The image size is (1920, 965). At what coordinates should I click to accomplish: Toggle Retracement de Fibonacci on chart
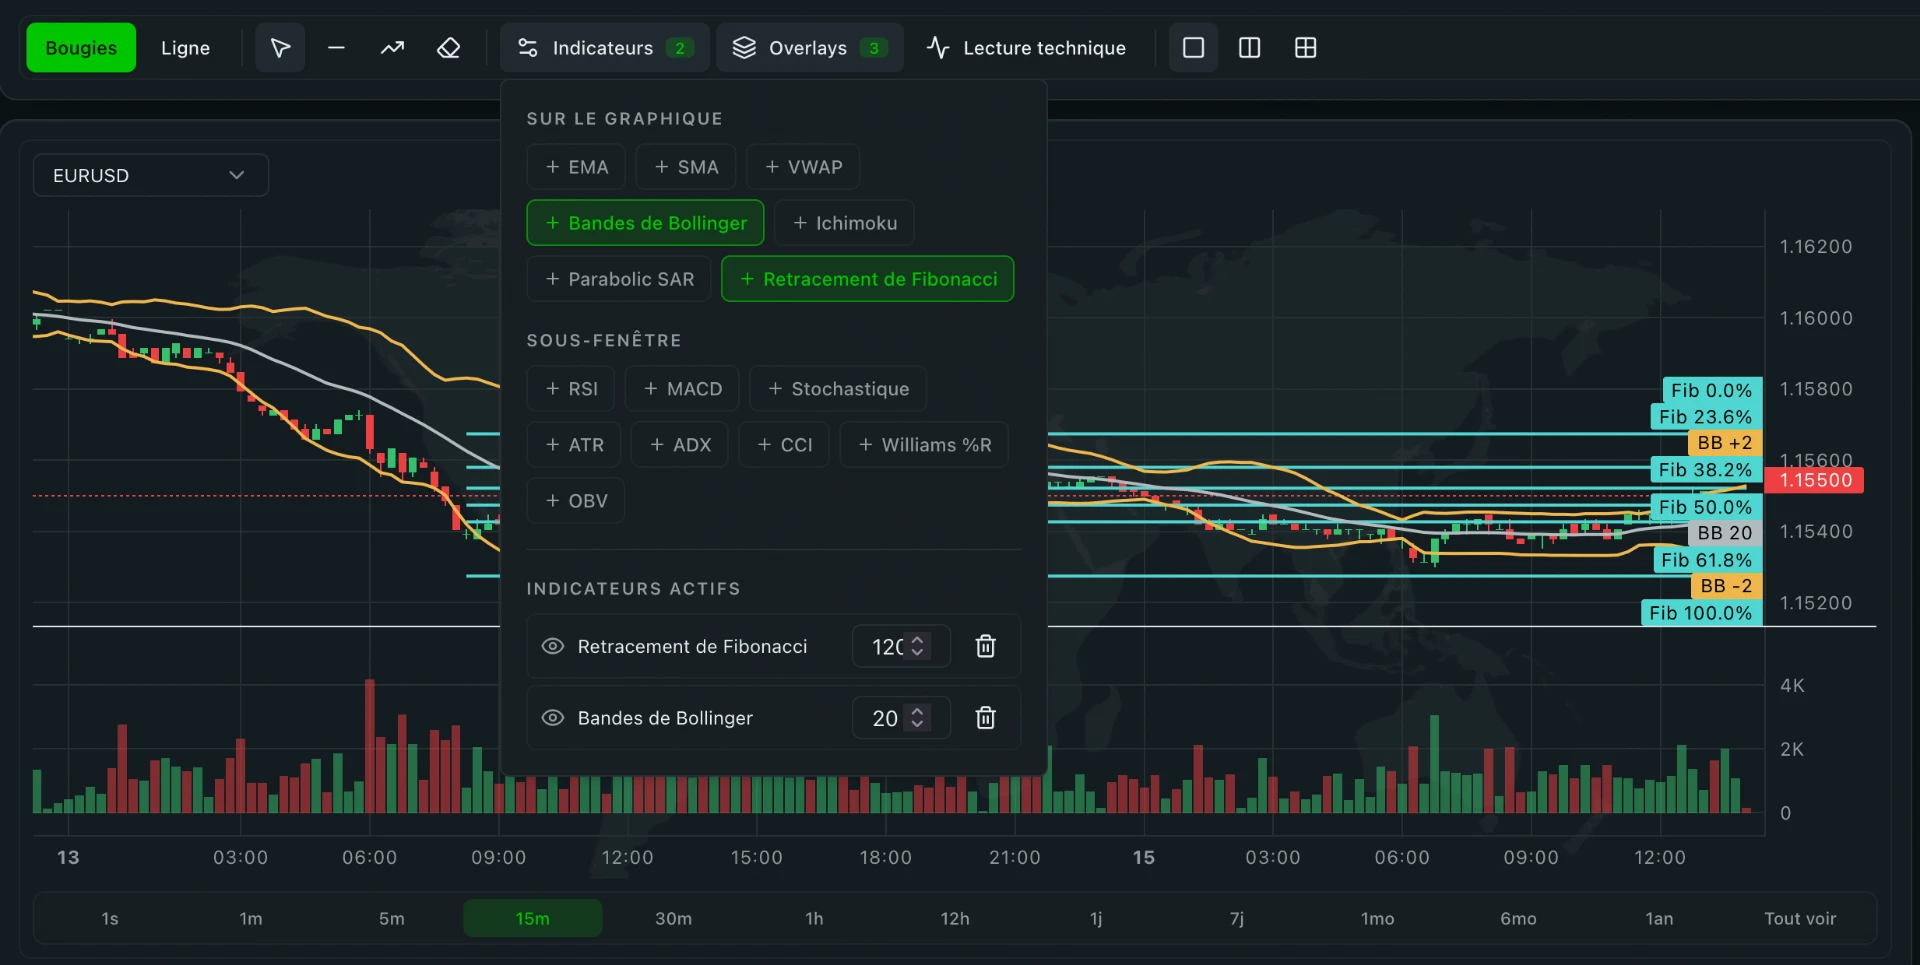click(x=867, y=279)
